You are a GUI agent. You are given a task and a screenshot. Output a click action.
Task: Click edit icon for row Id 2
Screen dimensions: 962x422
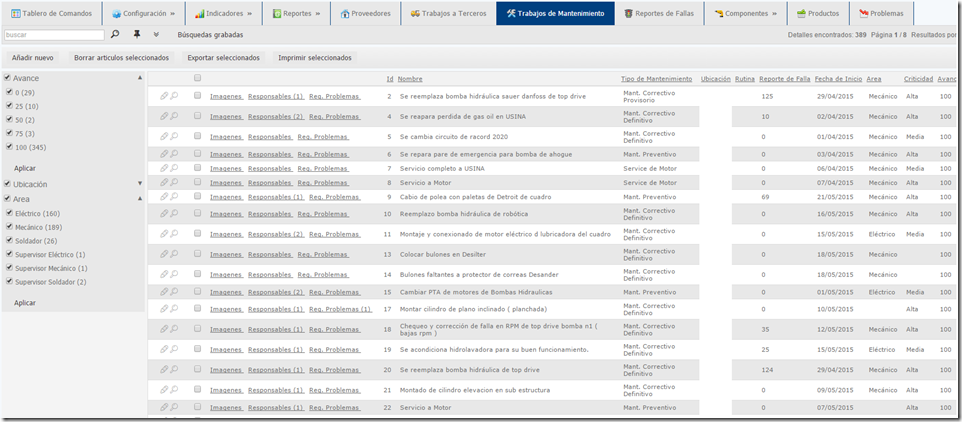164,96
